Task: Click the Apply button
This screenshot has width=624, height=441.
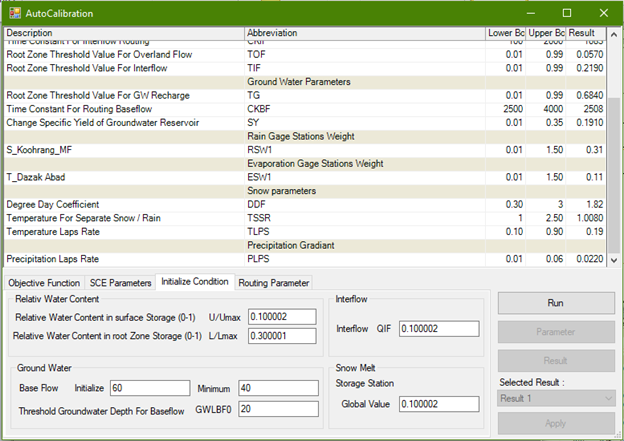Action: coord(555,423)
